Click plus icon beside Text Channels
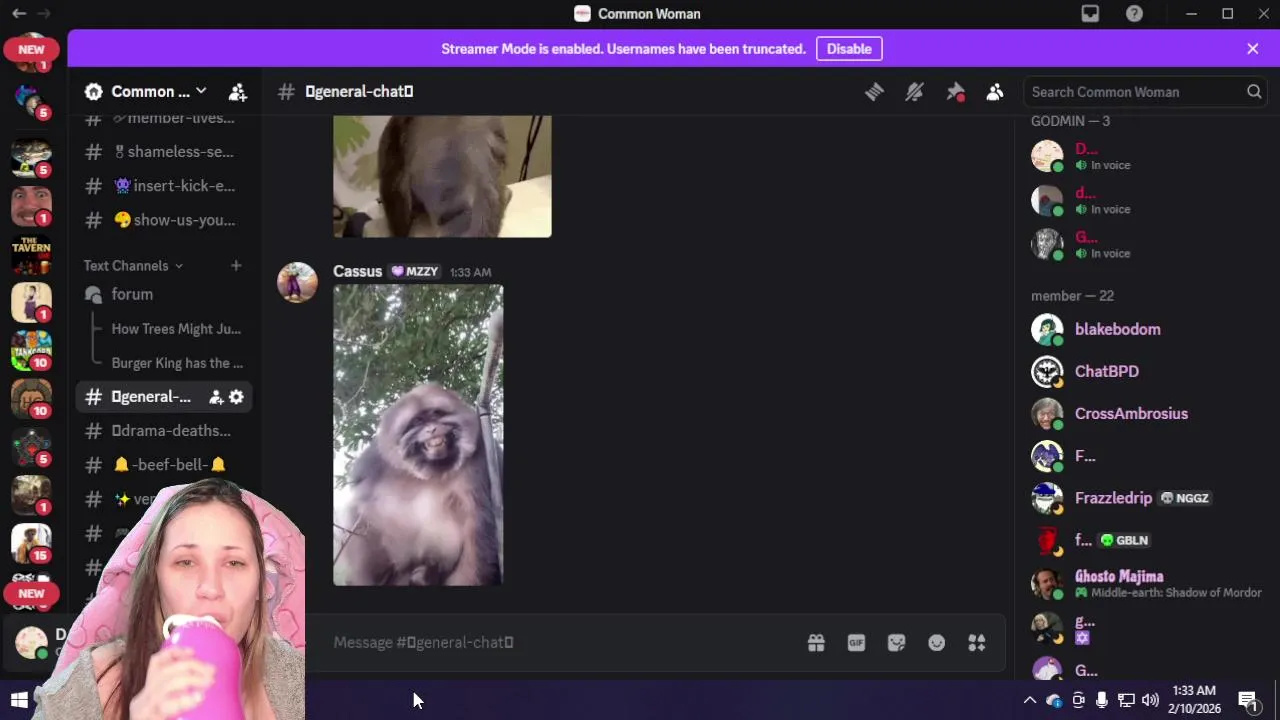This screenshot has width=1280, height=720. 236,265
